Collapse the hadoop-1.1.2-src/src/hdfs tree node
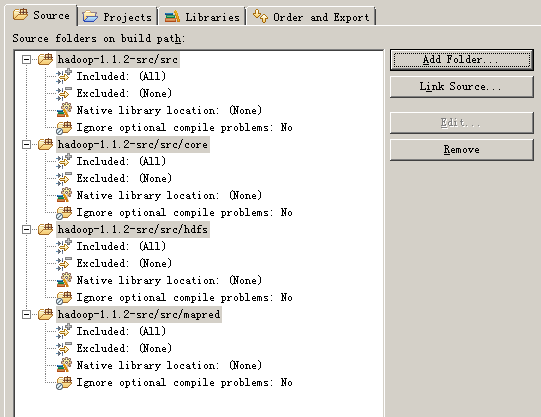Image resolution: width=541 pixels, height=417 pixels. click(x=26, y=230)
